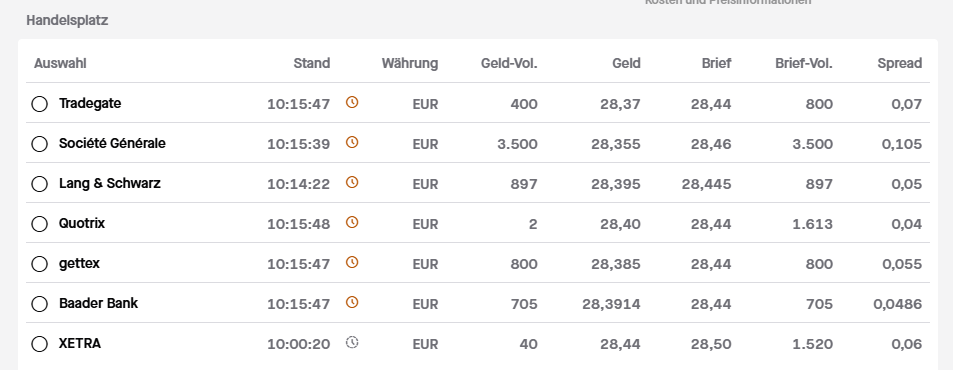Click XETRA Geld-Vol. value 40
Viewport: 953px width, 370px height.
[529, 344]
